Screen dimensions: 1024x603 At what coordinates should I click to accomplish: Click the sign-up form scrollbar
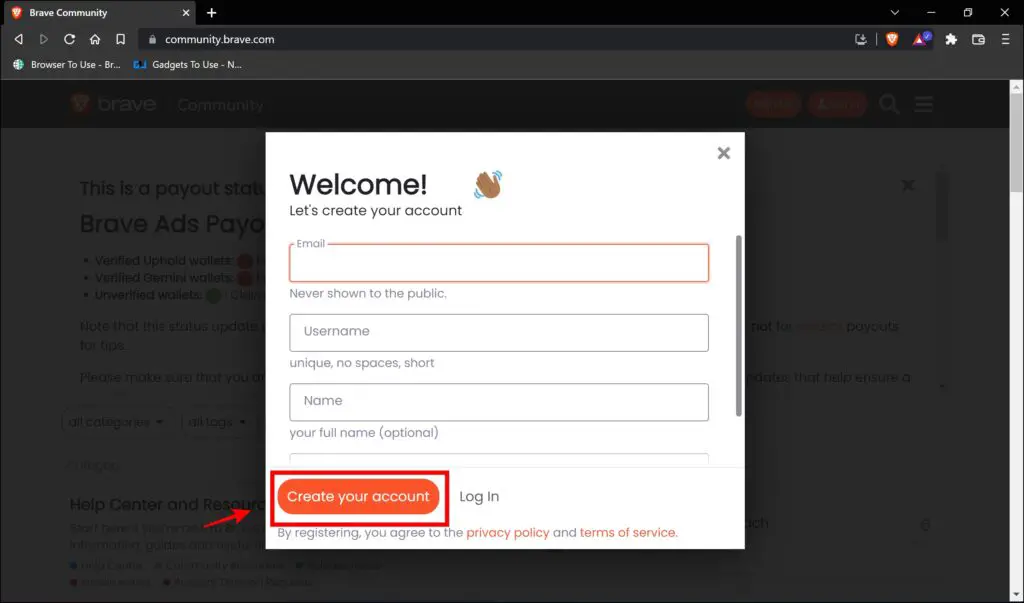tap(739, 325)
